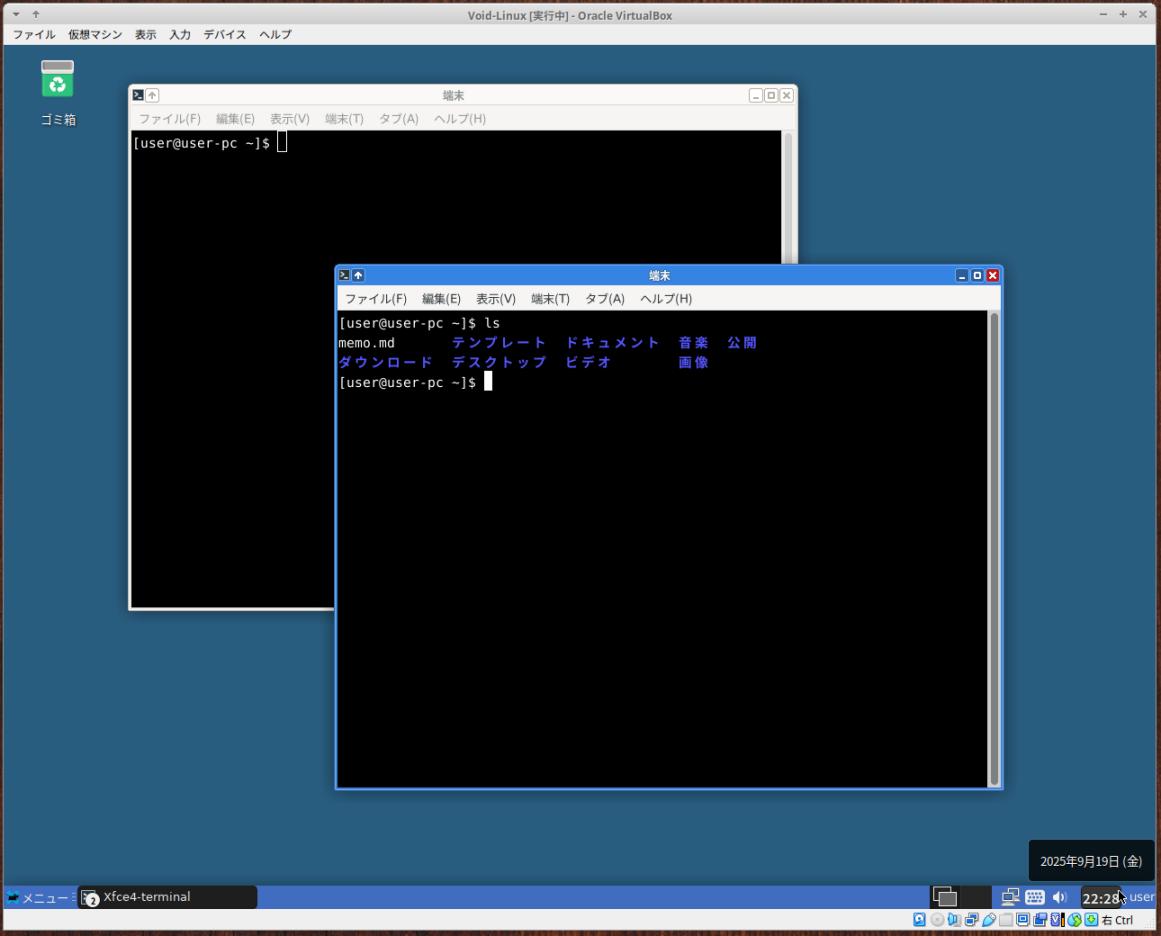Open the VirtualBox 入力 menu
This screenshot has width=1161, height=936.
coord(180,34)
